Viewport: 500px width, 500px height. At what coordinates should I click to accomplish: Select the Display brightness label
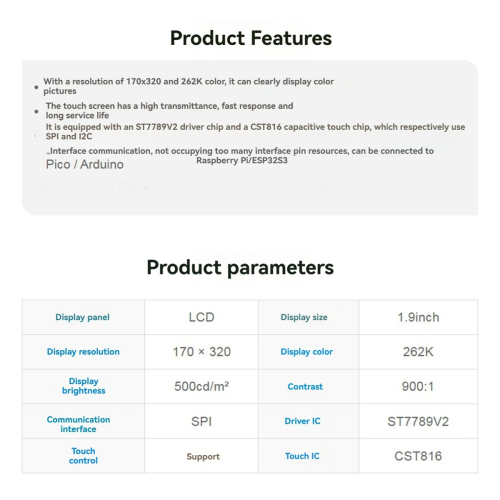[84, 386]
